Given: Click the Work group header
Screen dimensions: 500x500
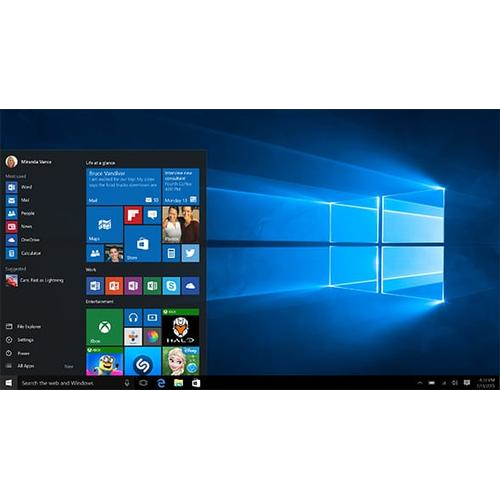Looking at the screenshot, I should [x=91, y=269].
